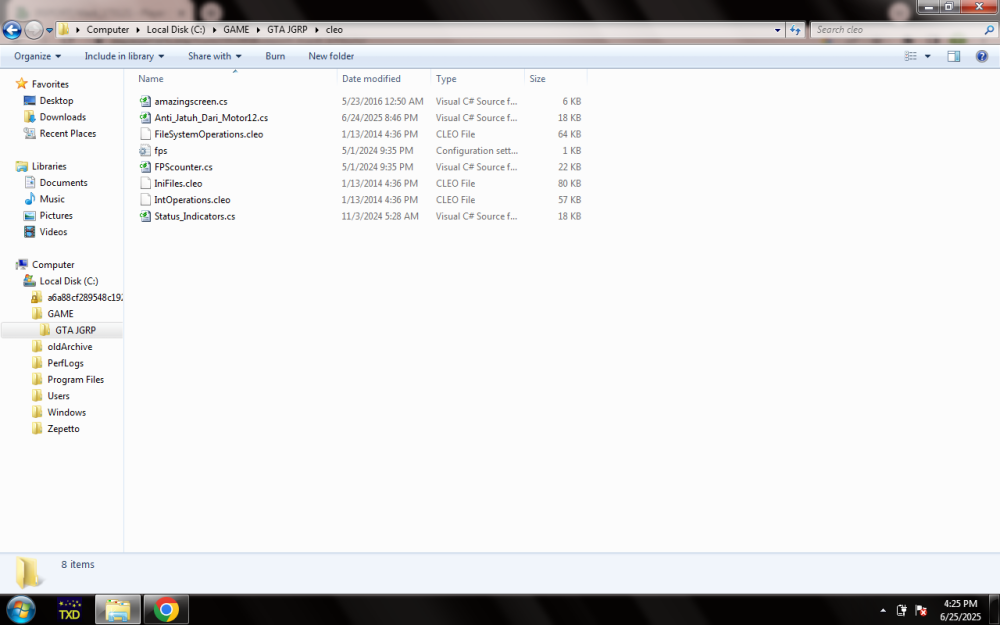
Task: Open address bar history dropdown arrow
Action: 777,30
